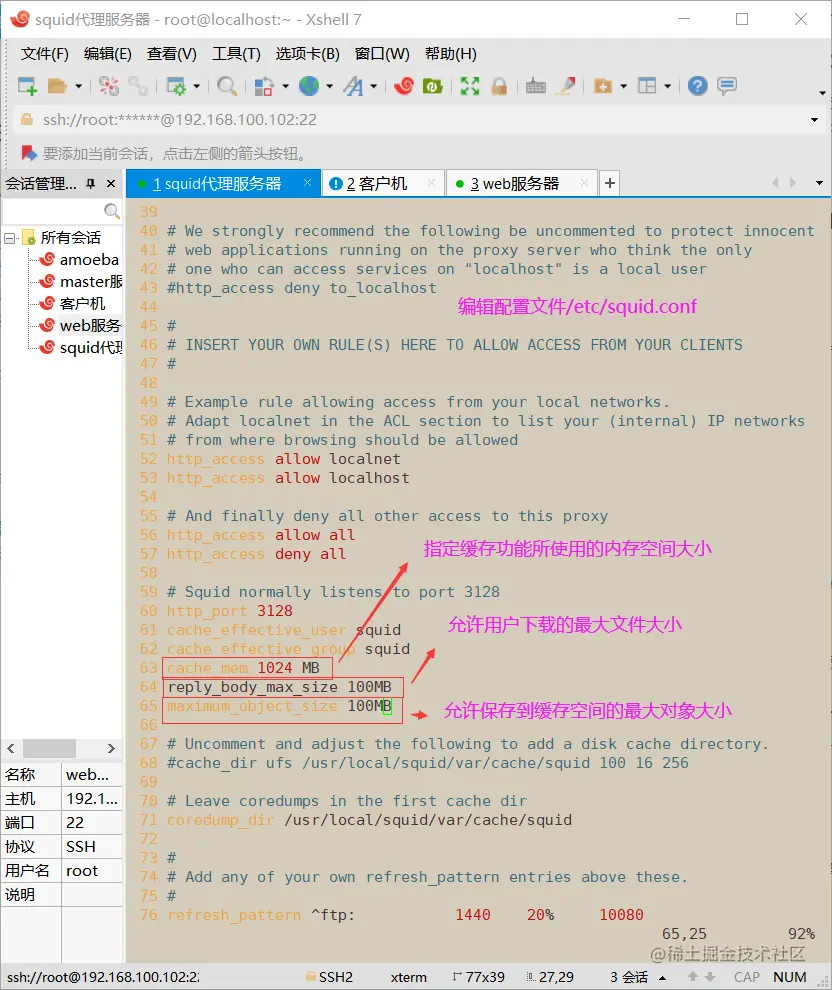This screenshot has height=990, width=832.
Task: Click the Font toolbar icon
Action: [354, 86]
